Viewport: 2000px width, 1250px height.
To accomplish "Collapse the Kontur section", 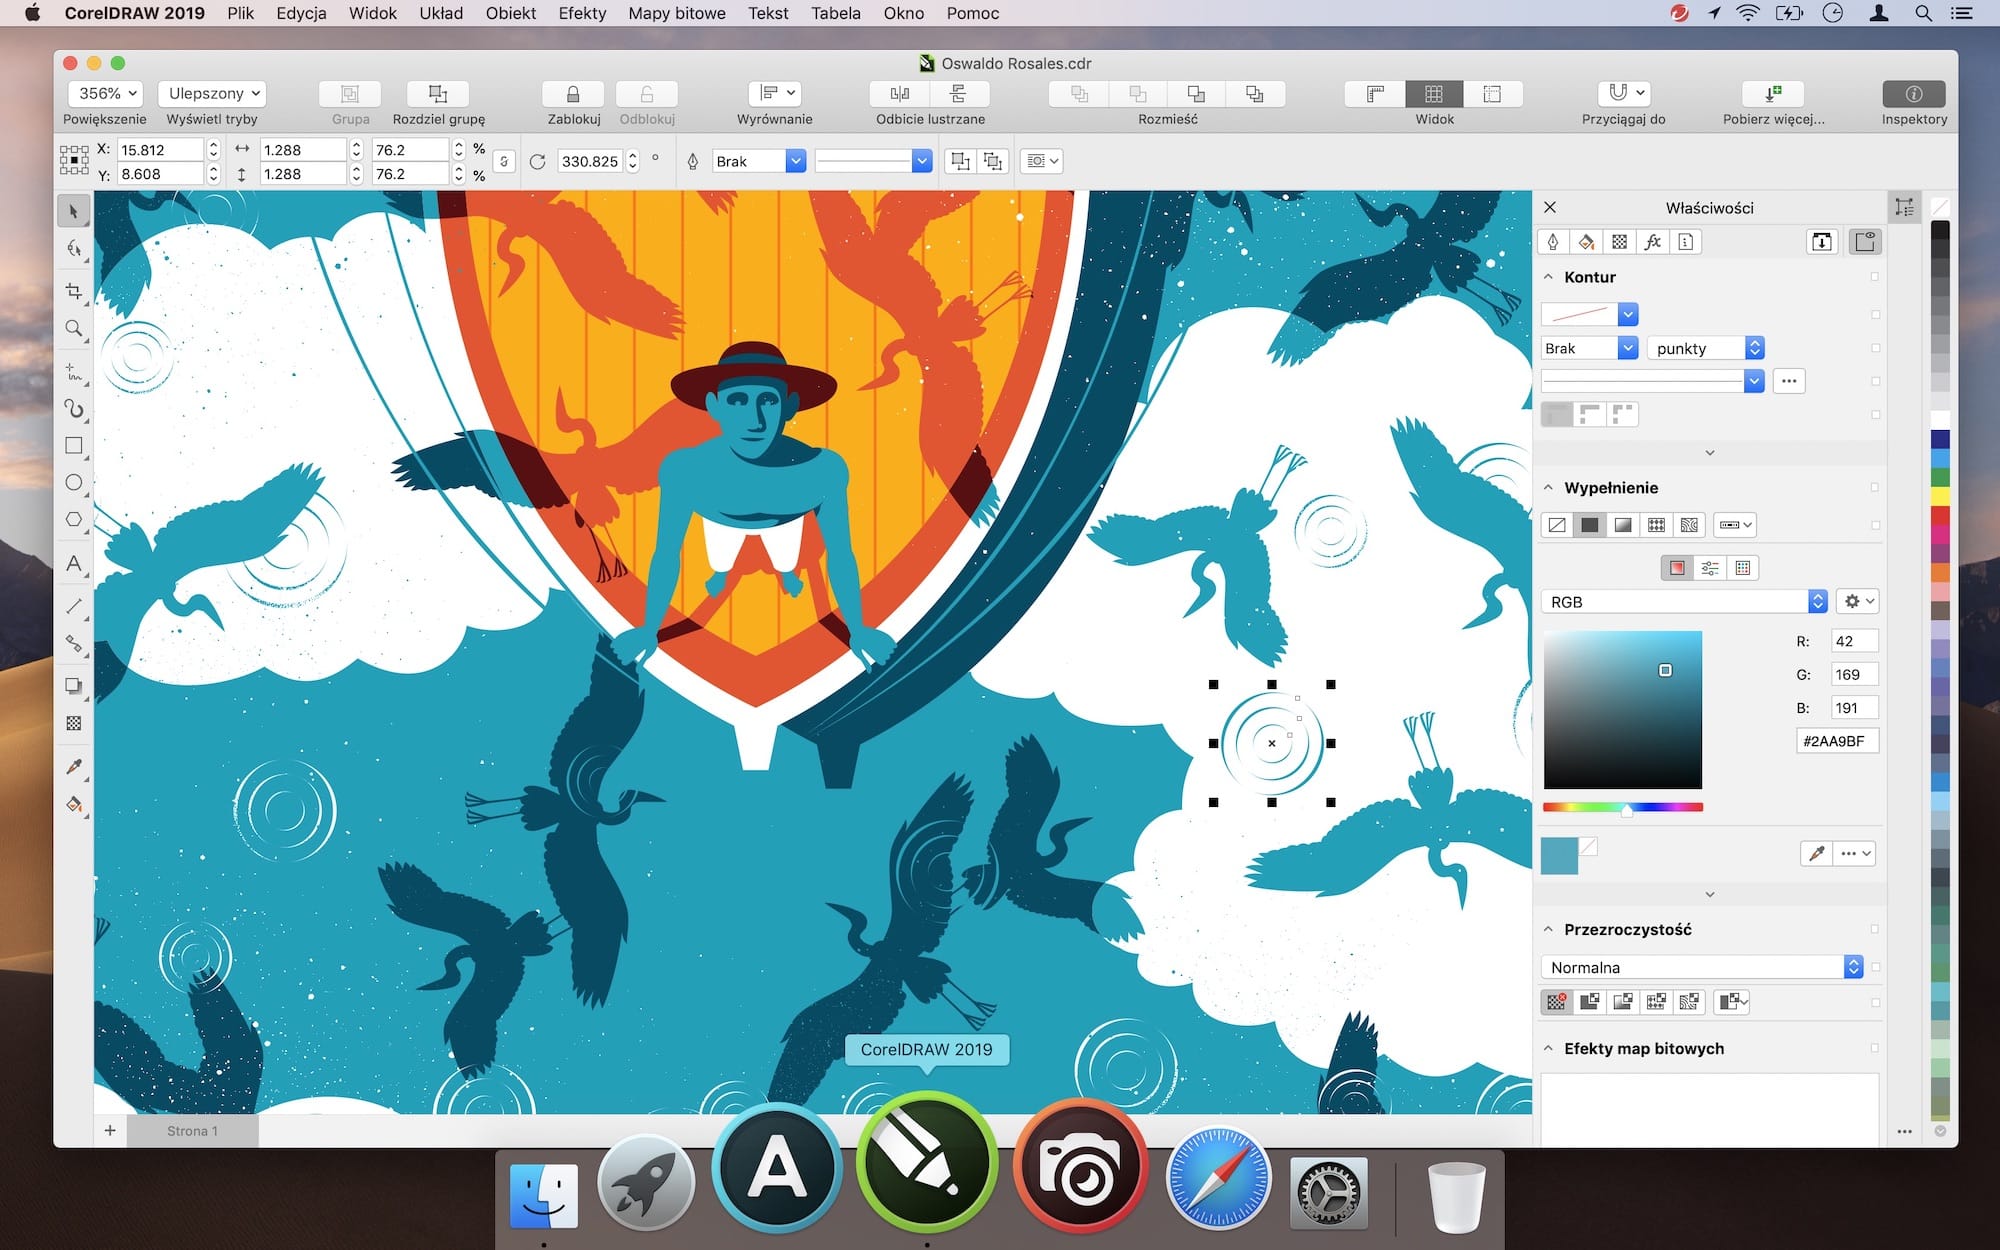I will tap(1549, 277).
